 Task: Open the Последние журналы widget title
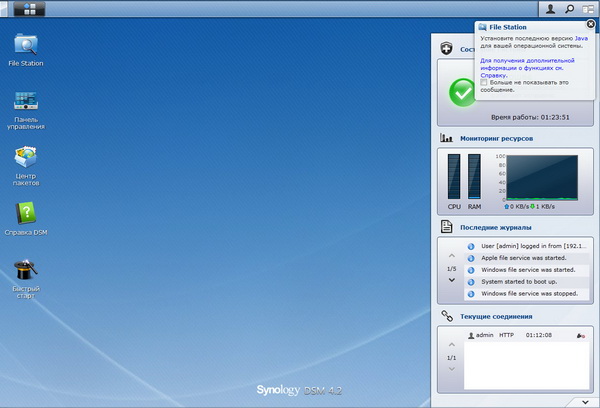point(494,228)
